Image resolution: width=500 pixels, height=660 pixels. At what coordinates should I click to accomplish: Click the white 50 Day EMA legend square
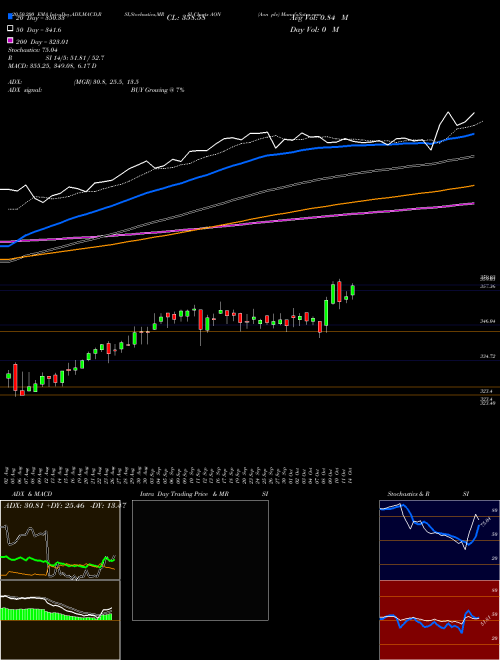11,28
